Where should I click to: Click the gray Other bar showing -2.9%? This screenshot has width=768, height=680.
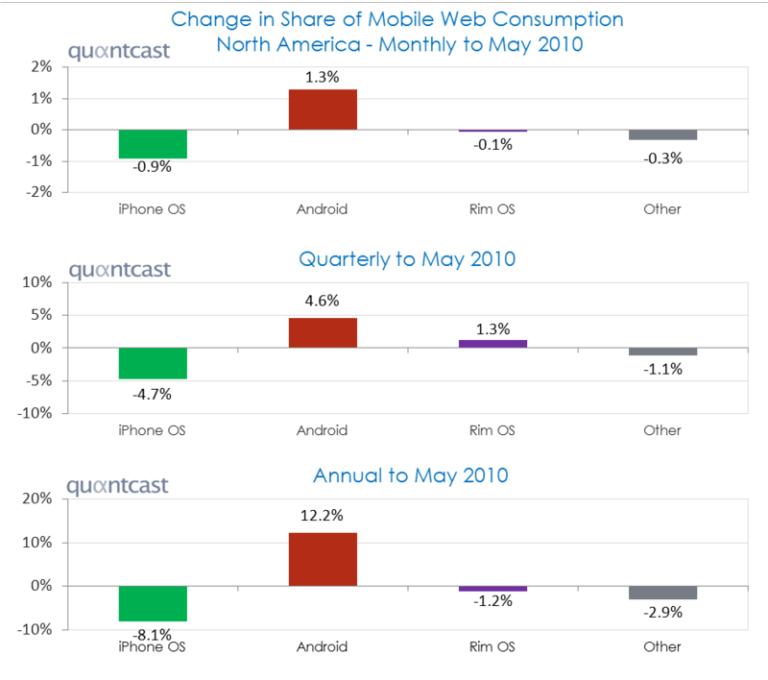coord(662,592)
